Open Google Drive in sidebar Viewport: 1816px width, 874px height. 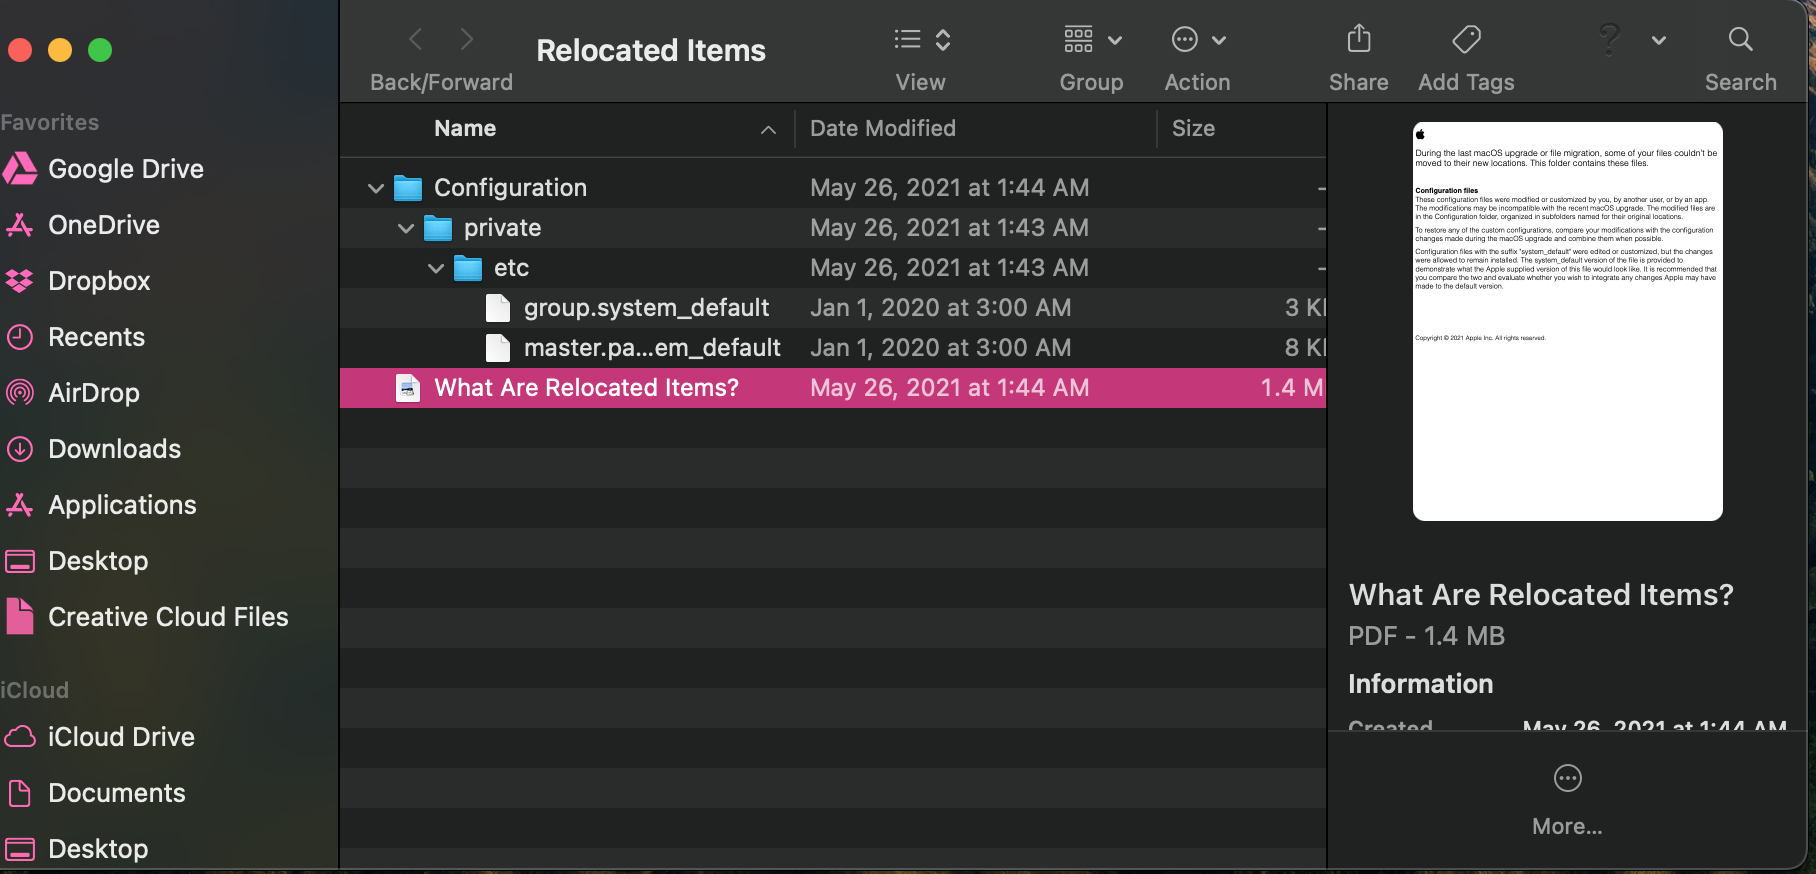(125, 169)
